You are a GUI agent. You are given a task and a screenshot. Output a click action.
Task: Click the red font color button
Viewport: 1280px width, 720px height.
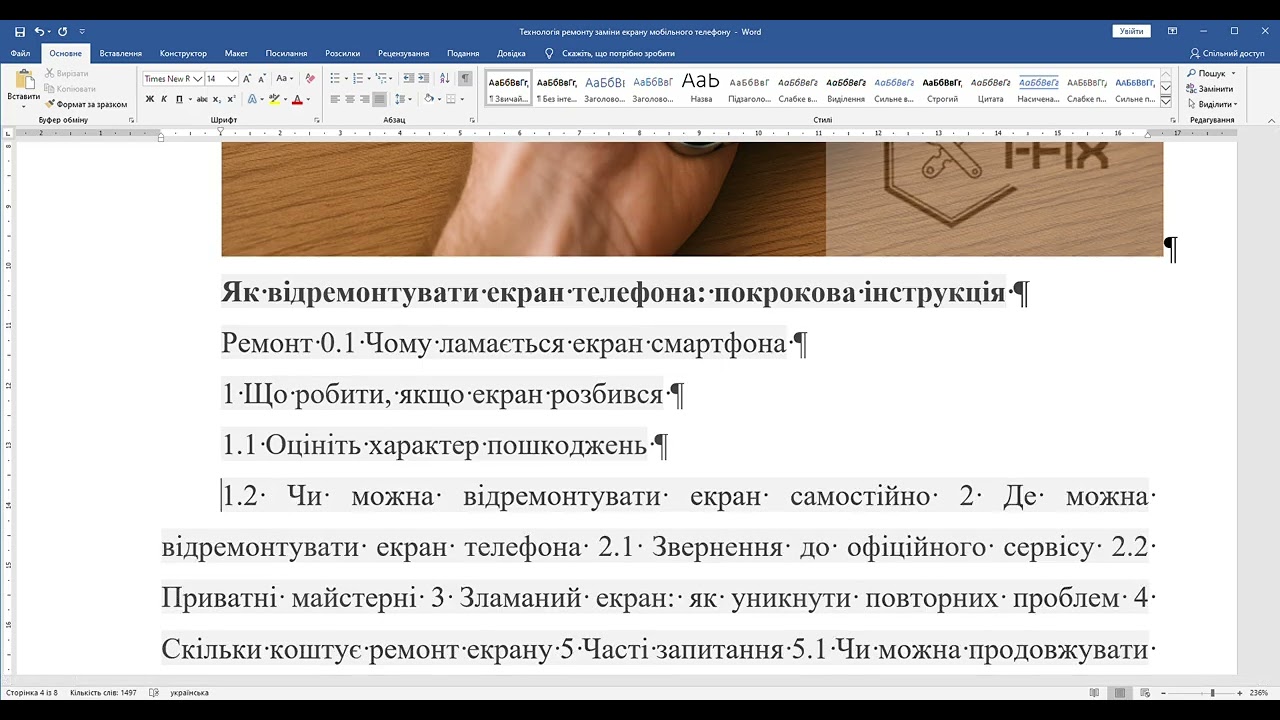coord(297,99)
